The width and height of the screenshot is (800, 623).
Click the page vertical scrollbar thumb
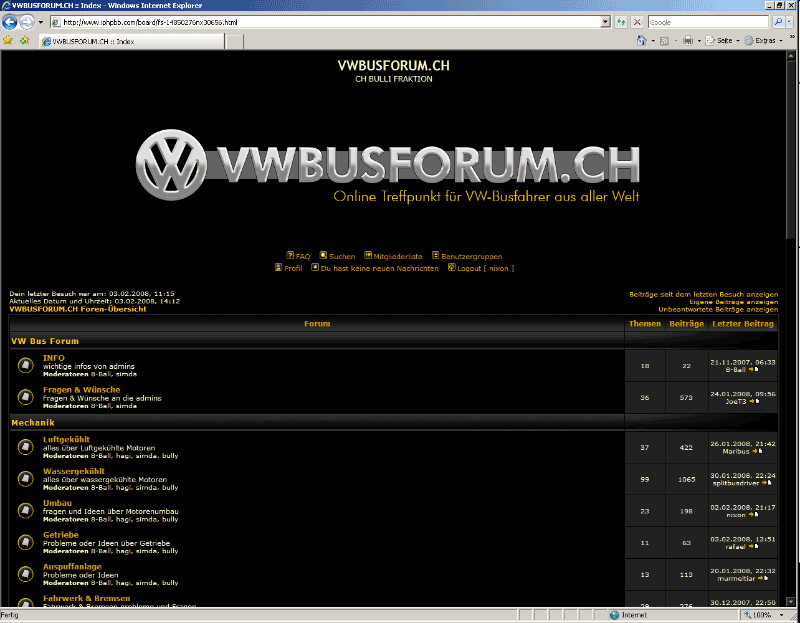[x=791, y=151]
